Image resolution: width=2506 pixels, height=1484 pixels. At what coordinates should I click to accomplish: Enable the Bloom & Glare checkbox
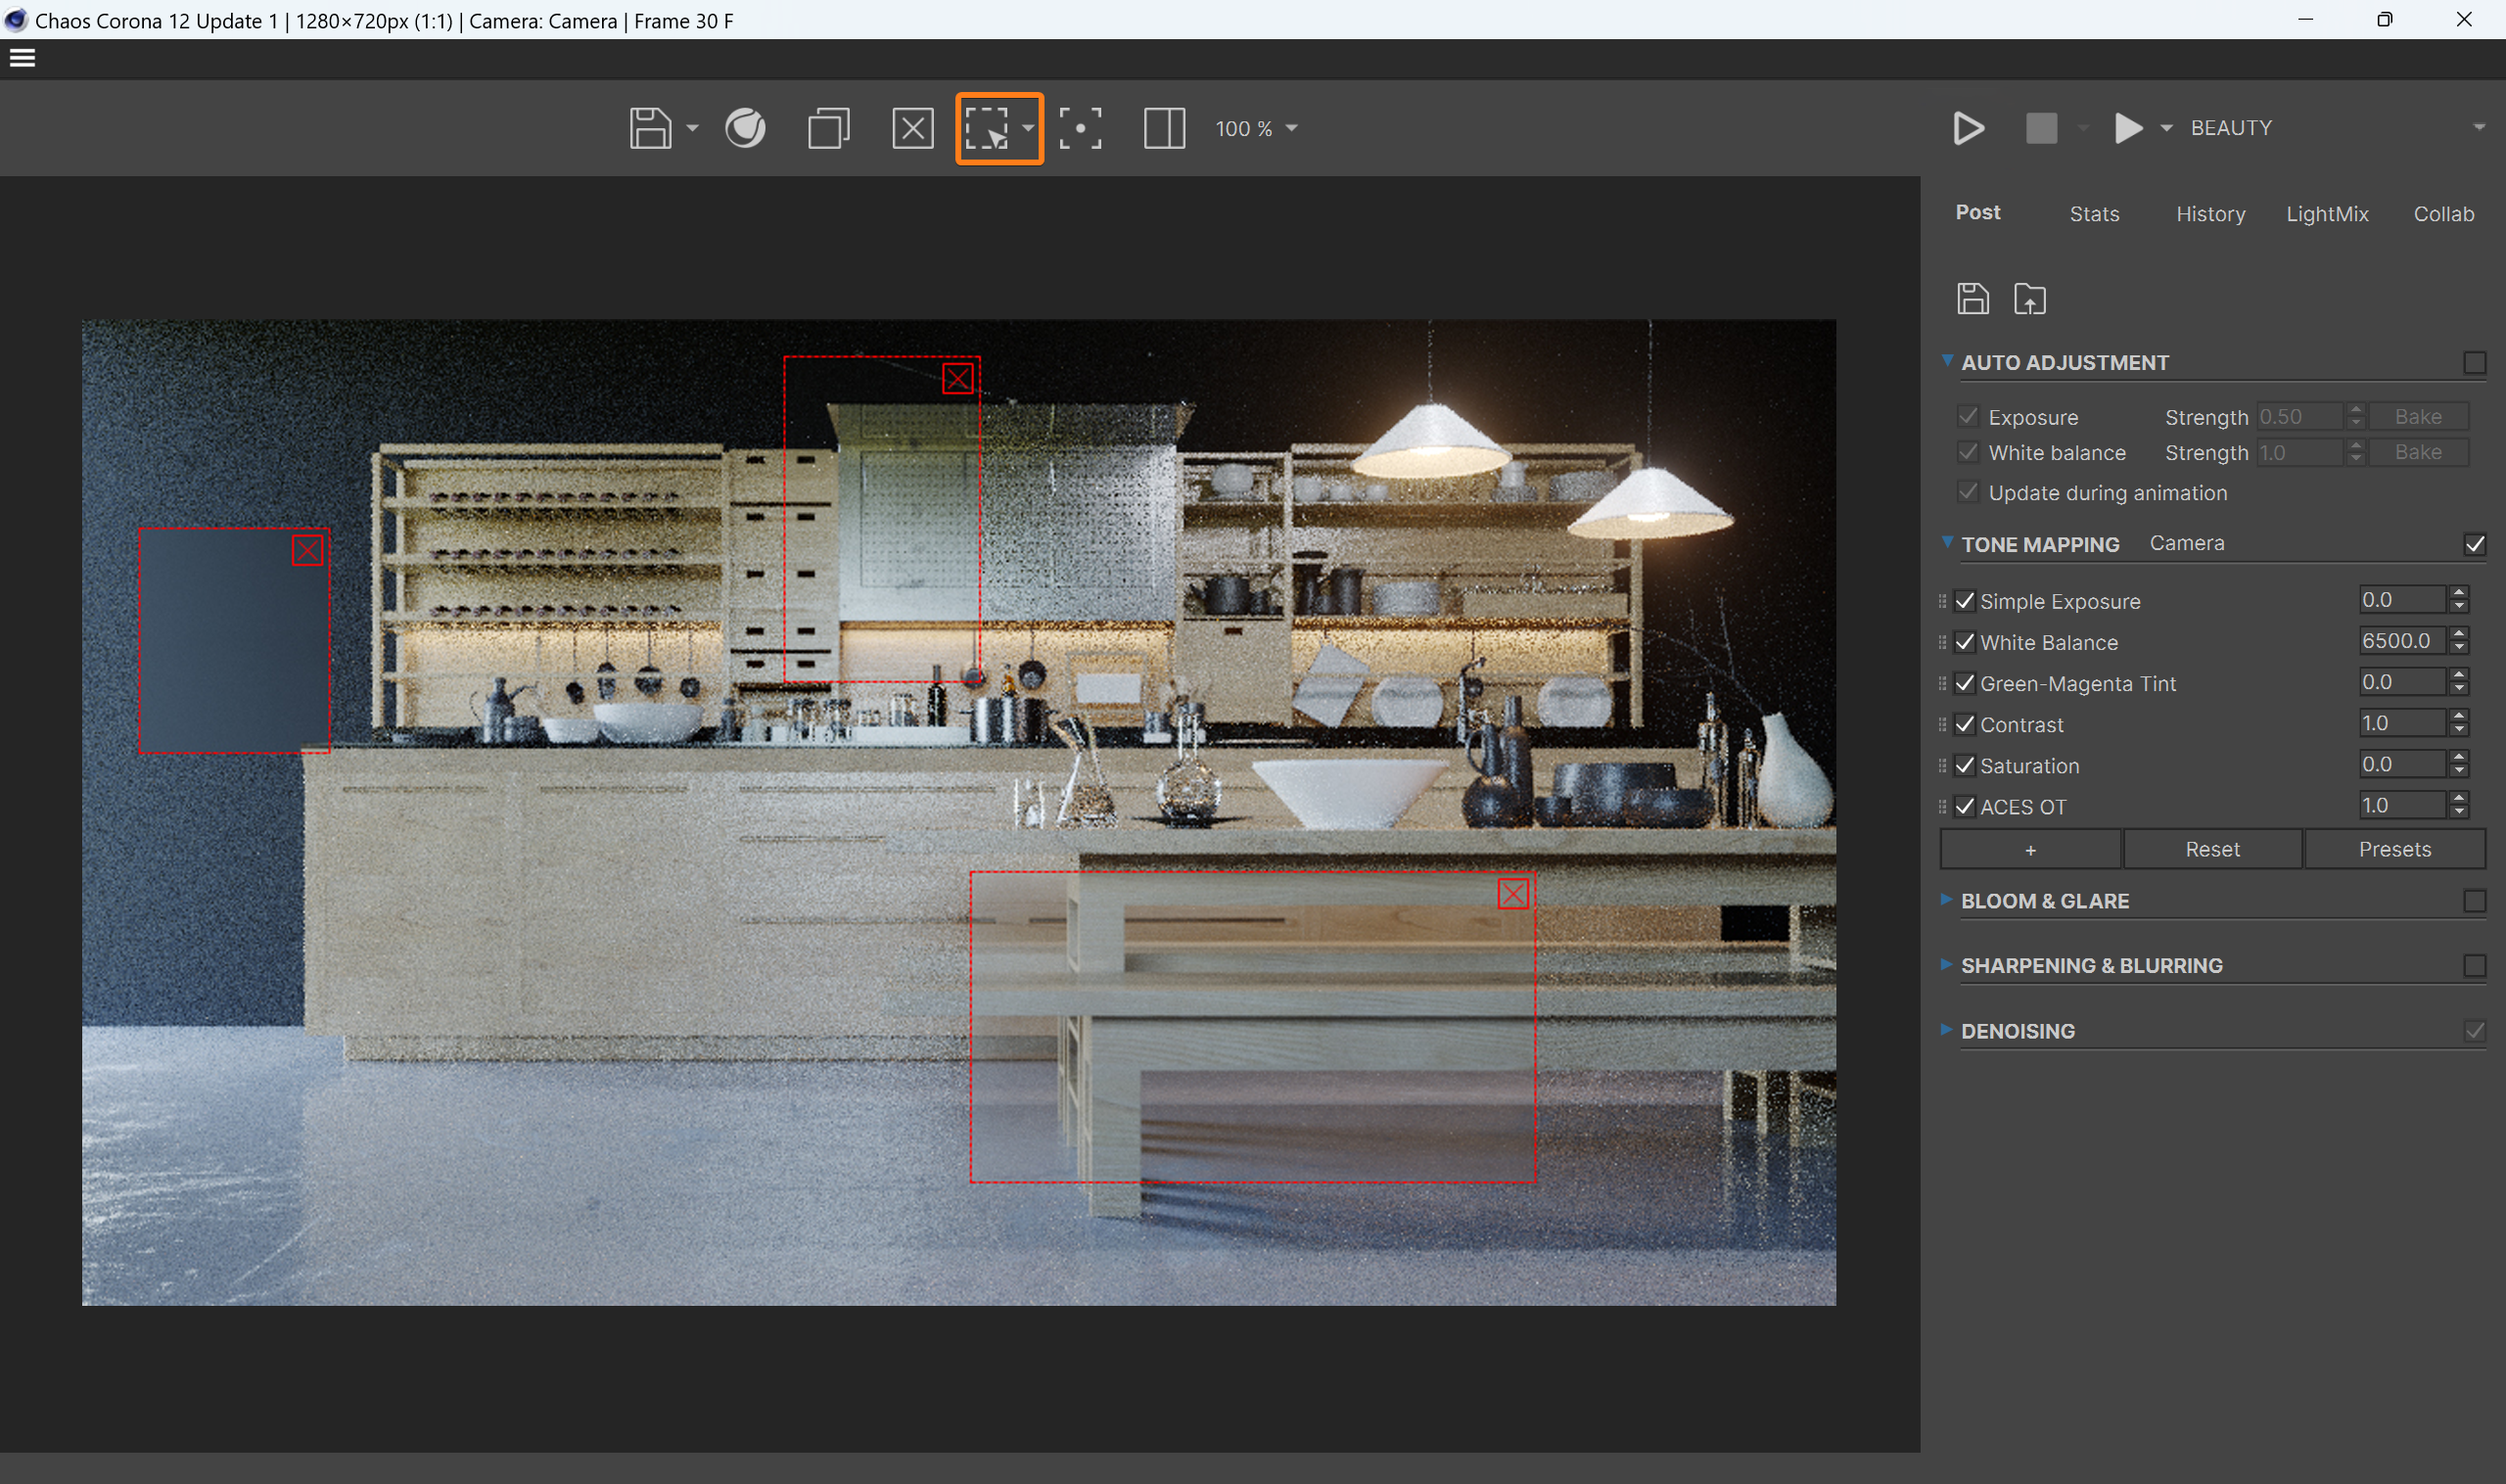coord(2474,901)
